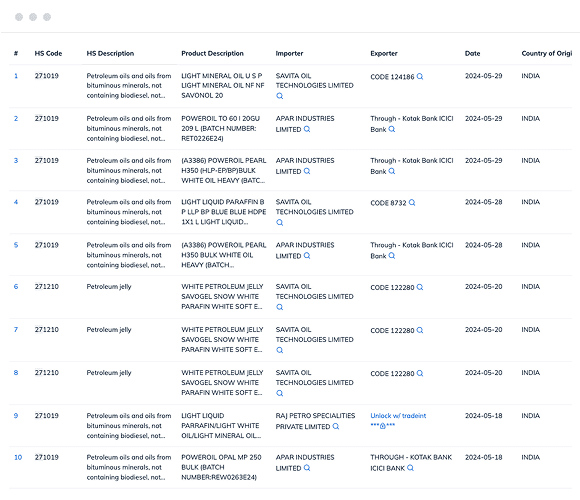Click the HS Code column header
The height and width of the screenshot is (500, 580).
click(48, 53)
